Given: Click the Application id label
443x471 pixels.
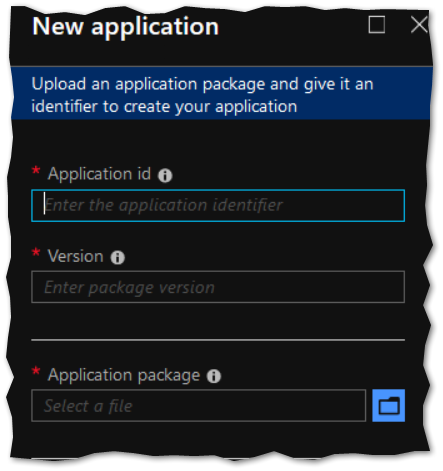Looking at the screenshot, I should (x=99, y=174).
